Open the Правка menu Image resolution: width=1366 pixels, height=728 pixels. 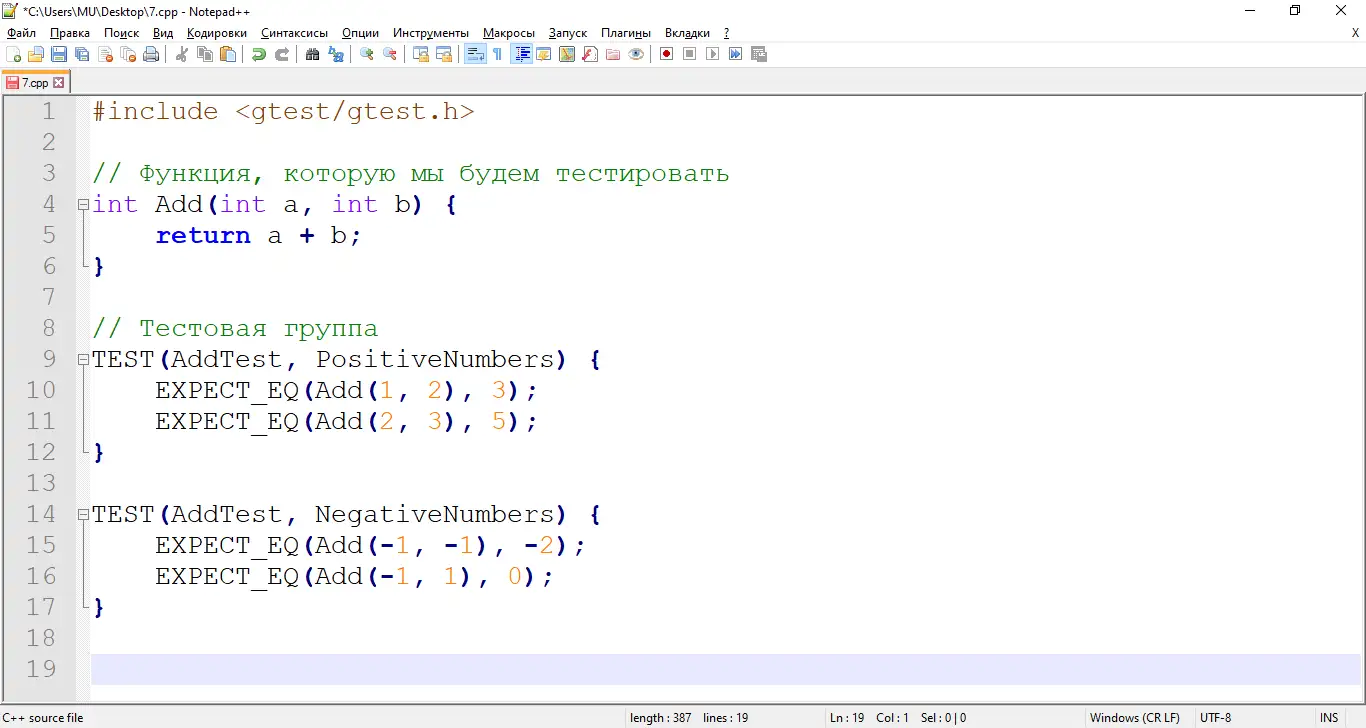[70, 33]
